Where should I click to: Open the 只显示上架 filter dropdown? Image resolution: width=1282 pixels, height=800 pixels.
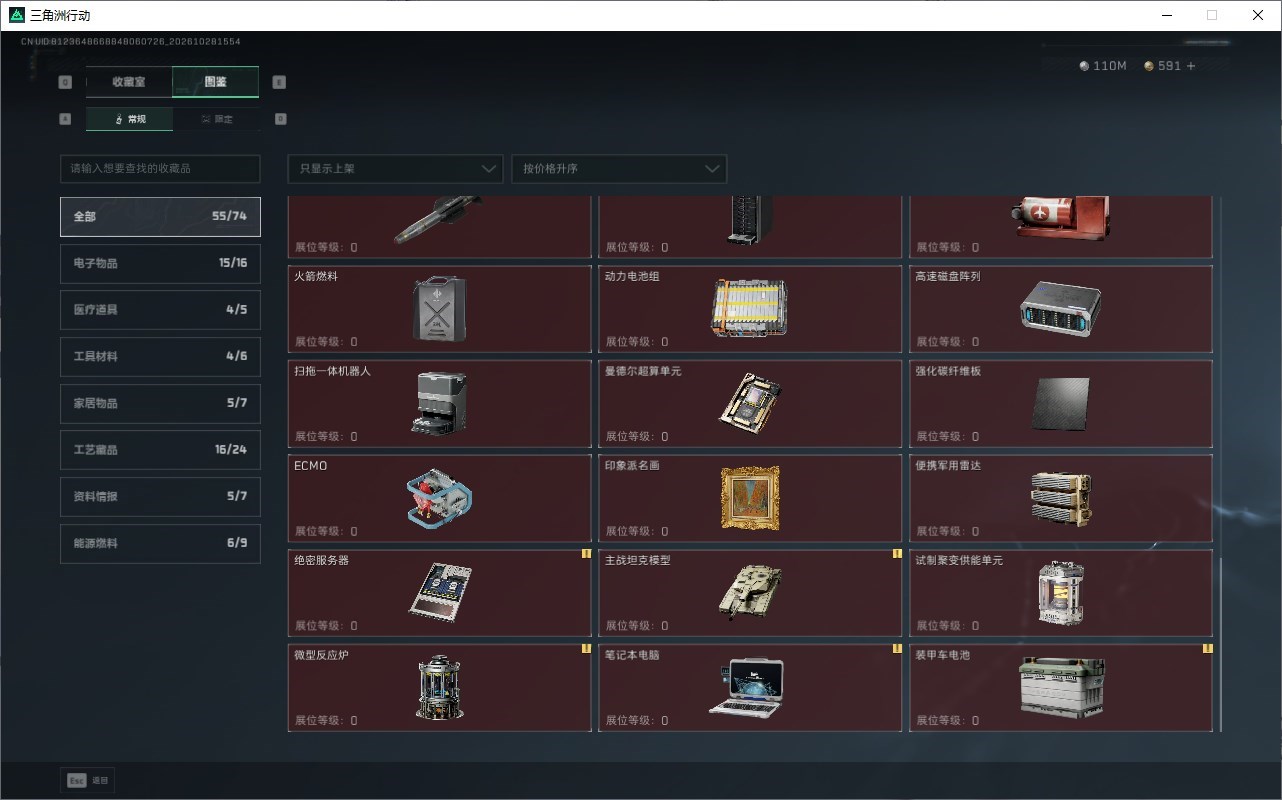click(x=395, y=169)
